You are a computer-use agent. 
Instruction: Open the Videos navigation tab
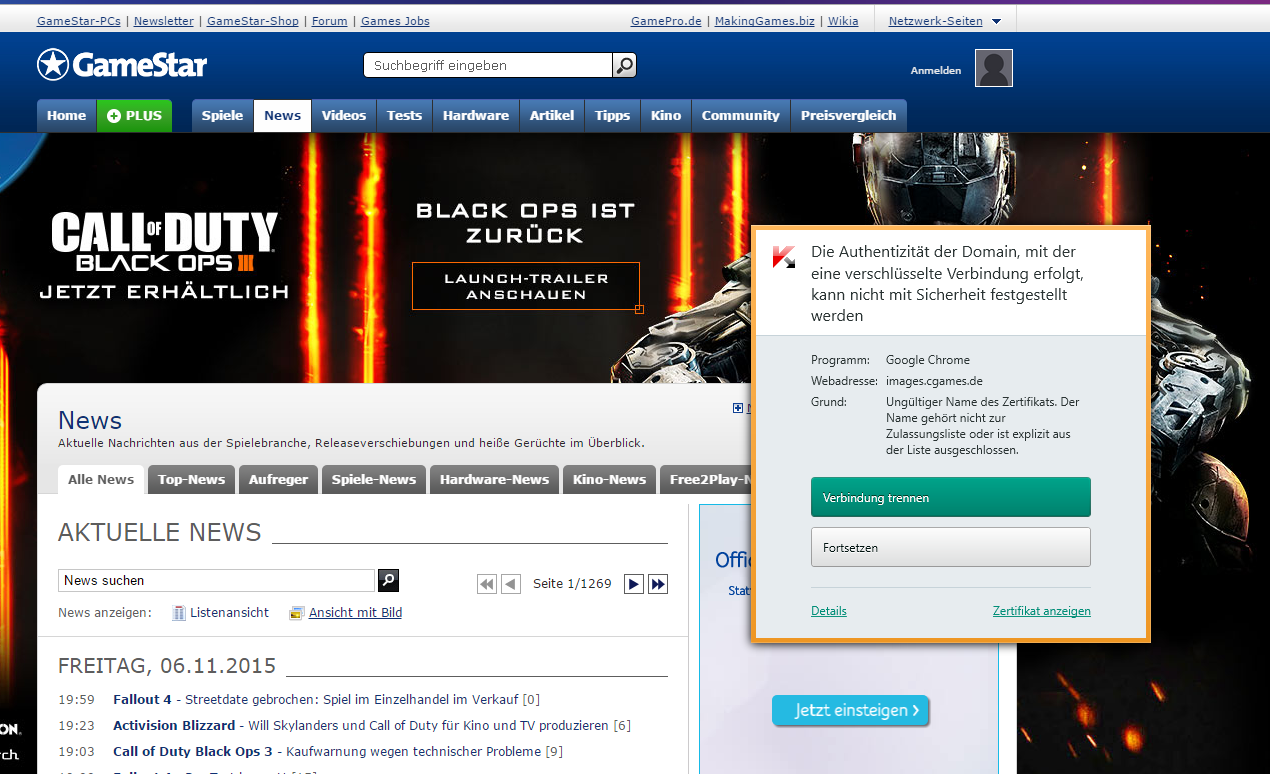pos(344,116)
